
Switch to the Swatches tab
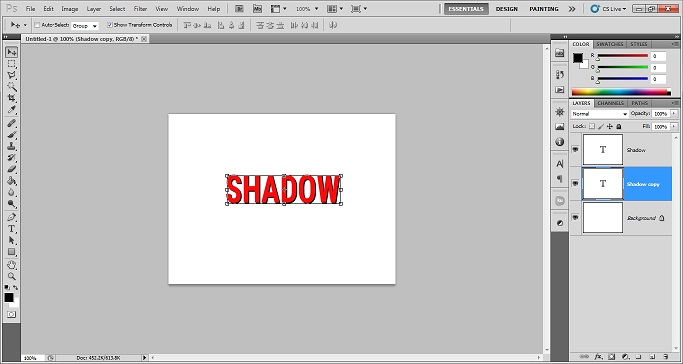coord(610,44)
